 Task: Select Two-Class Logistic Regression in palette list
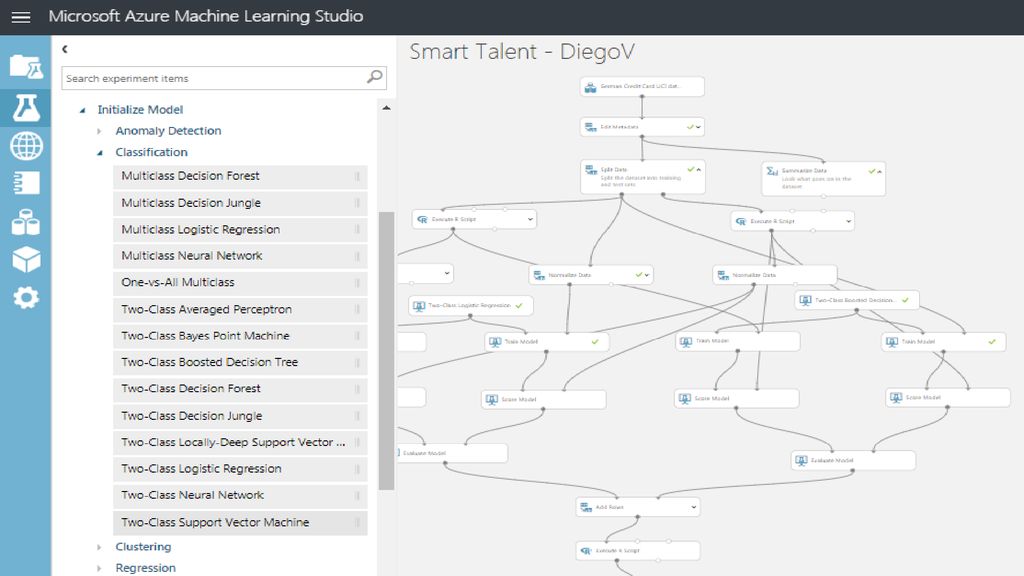[x=240, y=469]
